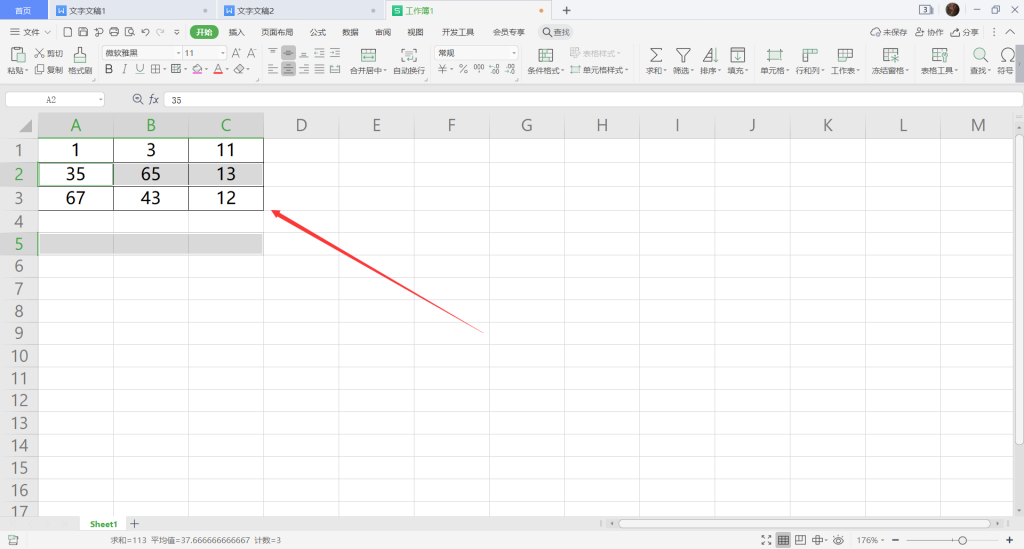Click the percent style button

pos(463,69)
